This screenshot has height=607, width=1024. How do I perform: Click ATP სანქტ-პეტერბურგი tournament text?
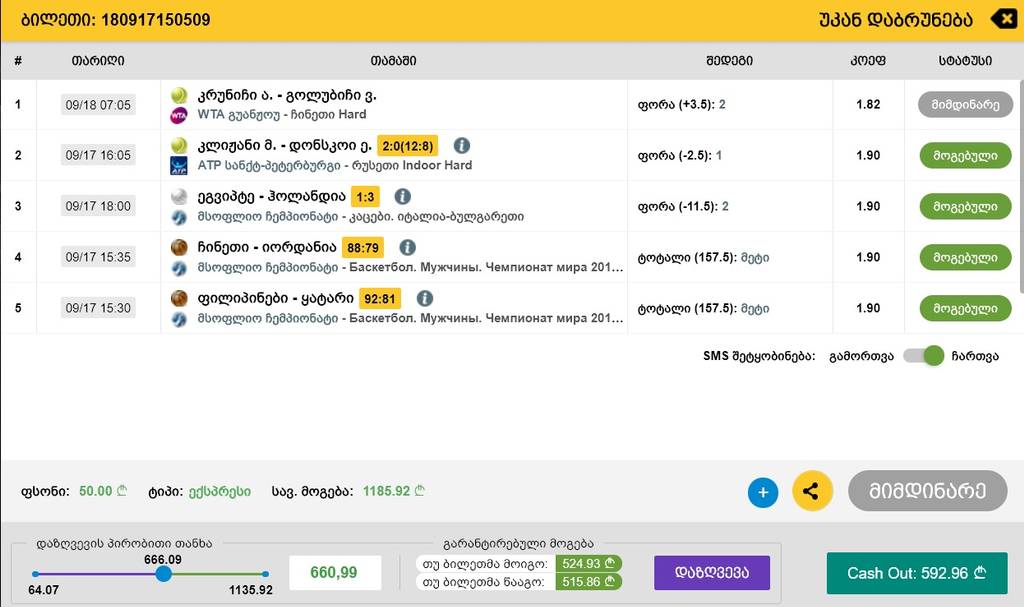click(x=269, y=166)
